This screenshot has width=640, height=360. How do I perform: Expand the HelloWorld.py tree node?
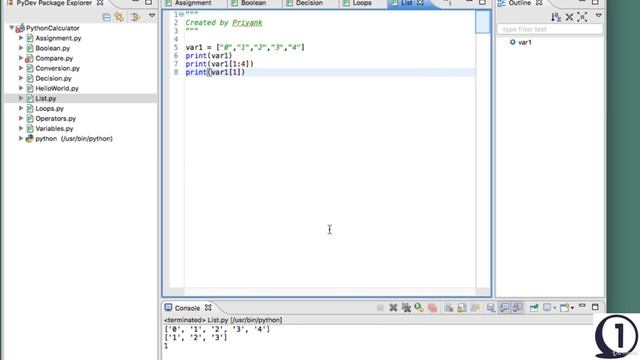point(21,88)
